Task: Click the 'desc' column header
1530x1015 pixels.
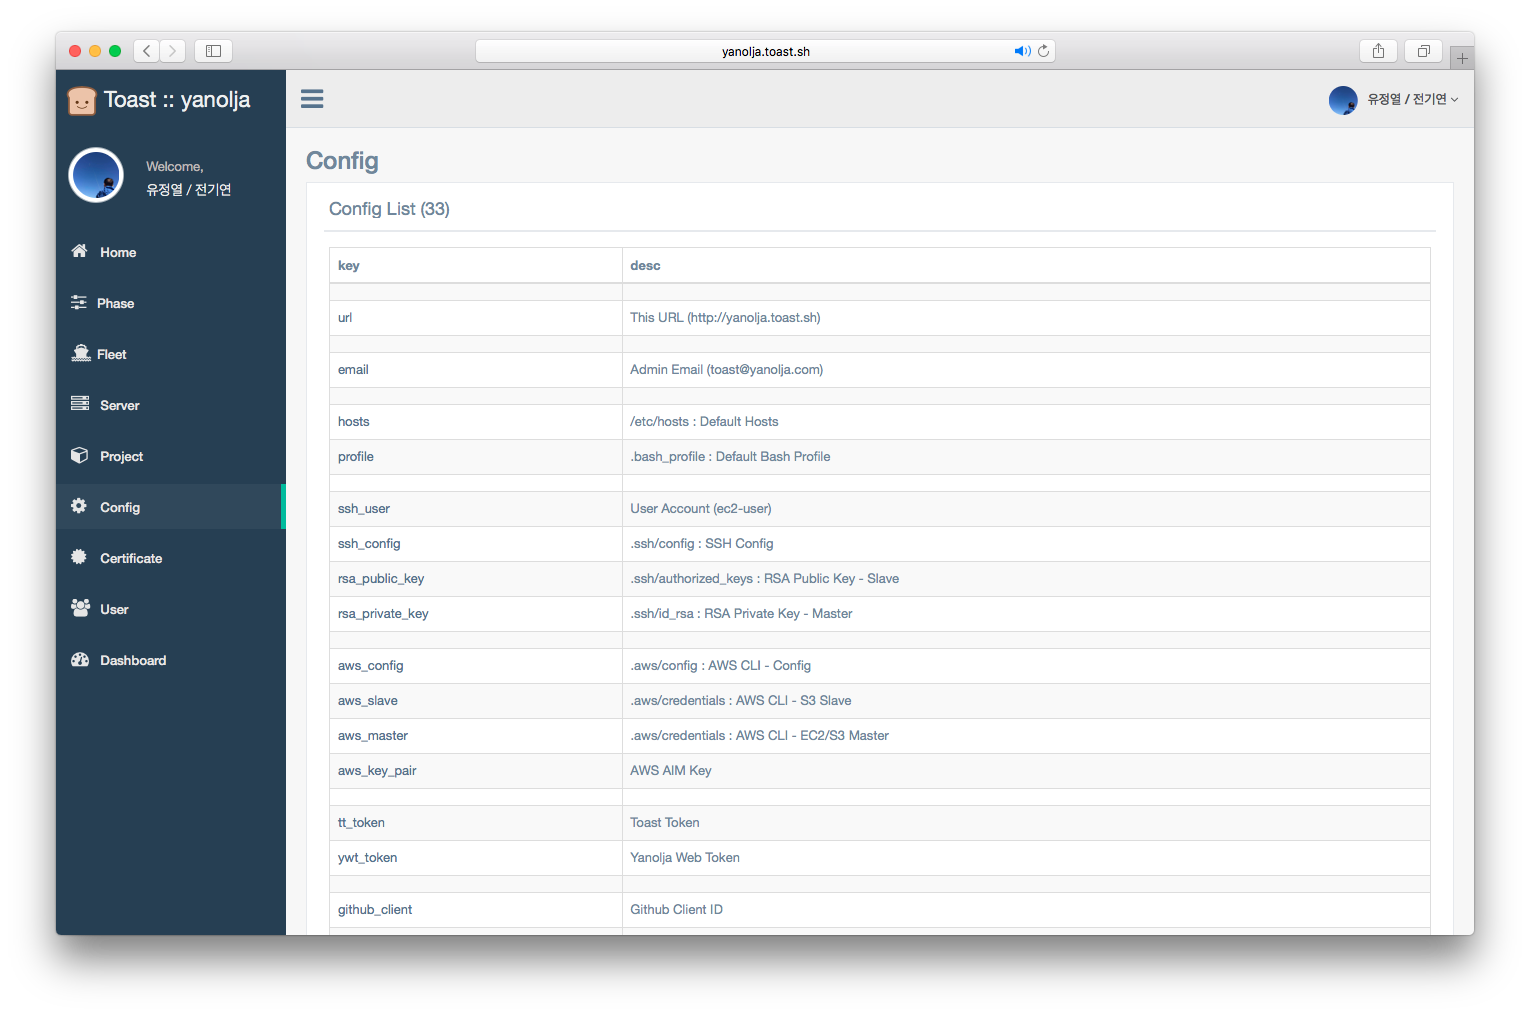Action: click(x=1026, y=266)
